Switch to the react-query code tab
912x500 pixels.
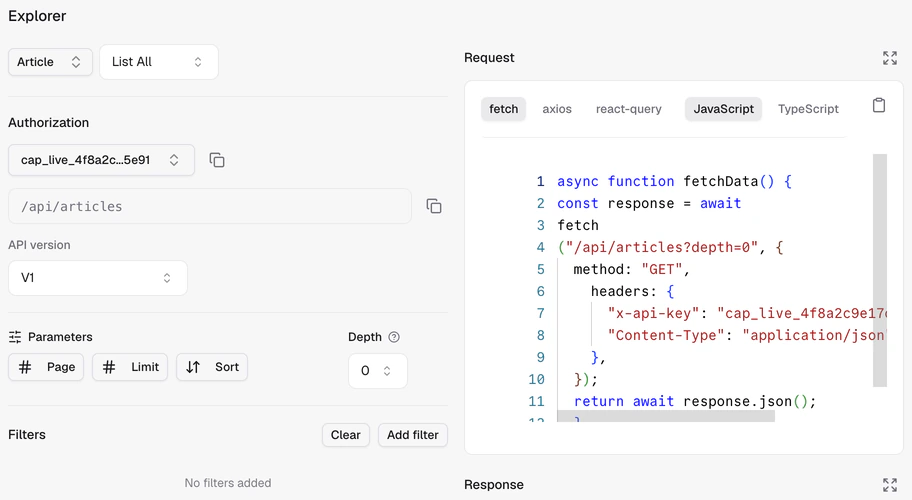point(628,109)
